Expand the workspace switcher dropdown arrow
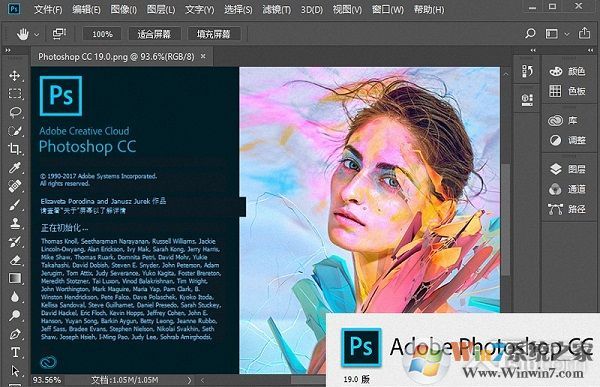This screenshot has height=387, width=600. point(567,34)
